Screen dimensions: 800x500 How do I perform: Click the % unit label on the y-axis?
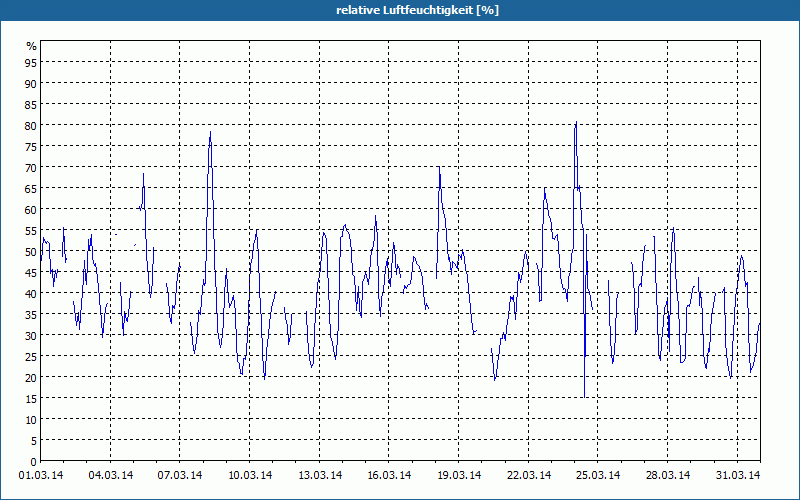coord(32,46)
